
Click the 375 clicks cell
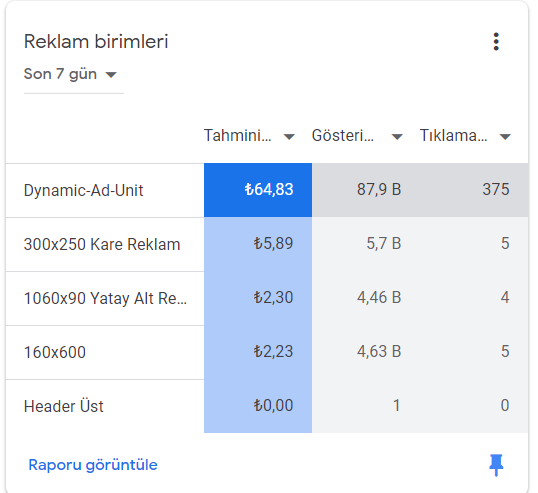474,190
